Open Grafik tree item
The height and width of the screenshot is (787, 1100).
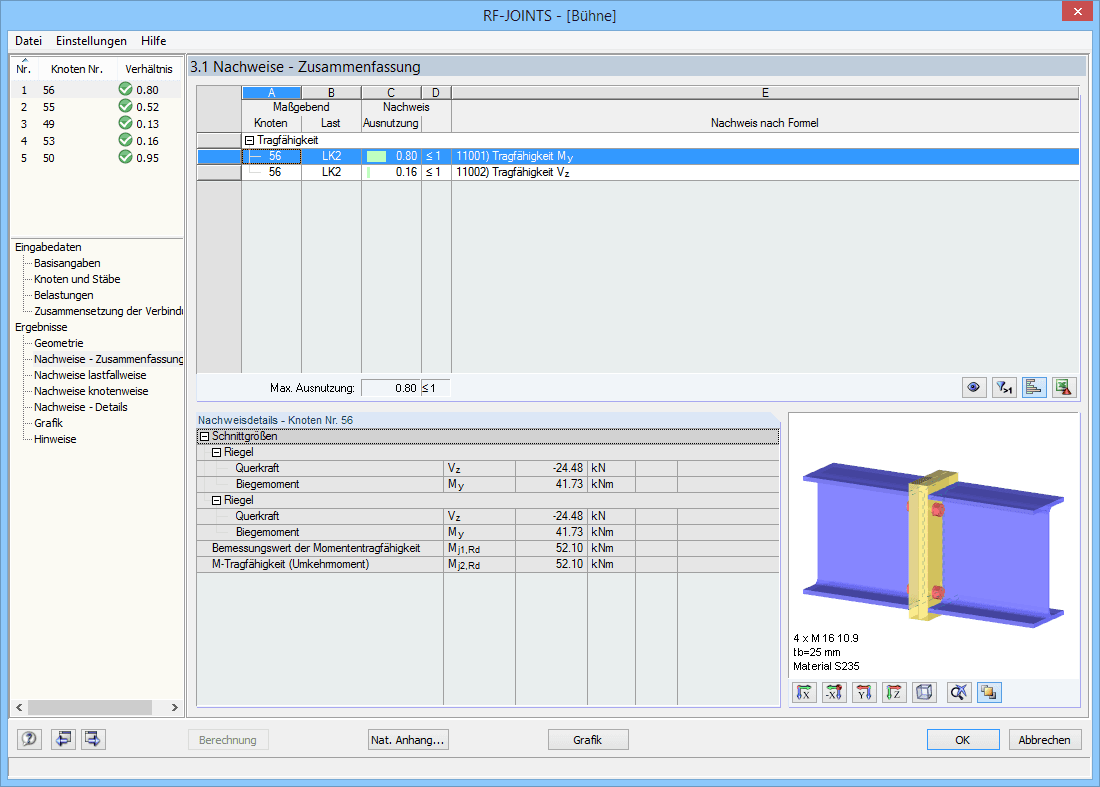(48, 423)
